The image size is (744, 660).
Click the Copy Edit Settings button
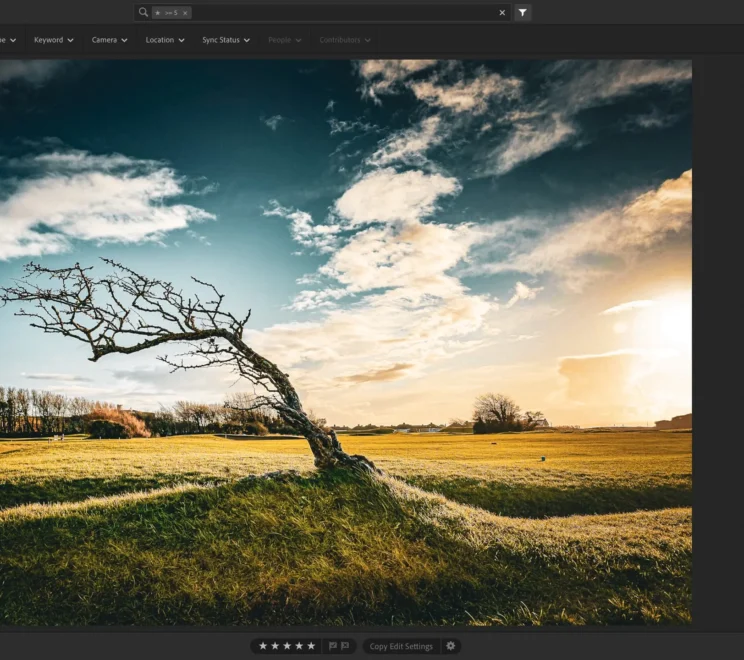tap(401, 646)
